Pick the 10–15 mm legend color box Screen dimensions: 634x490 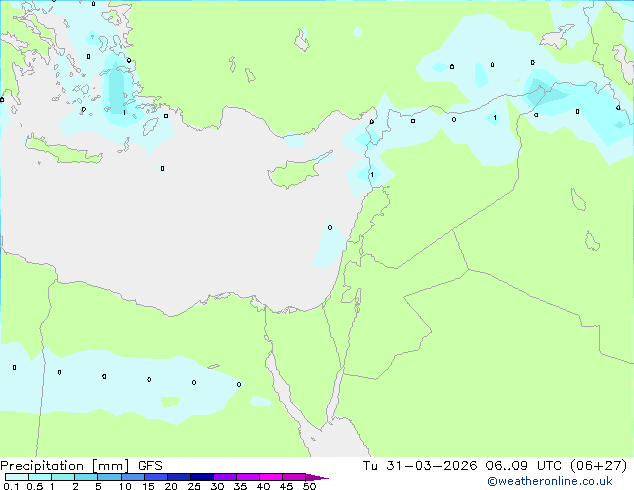133,477
